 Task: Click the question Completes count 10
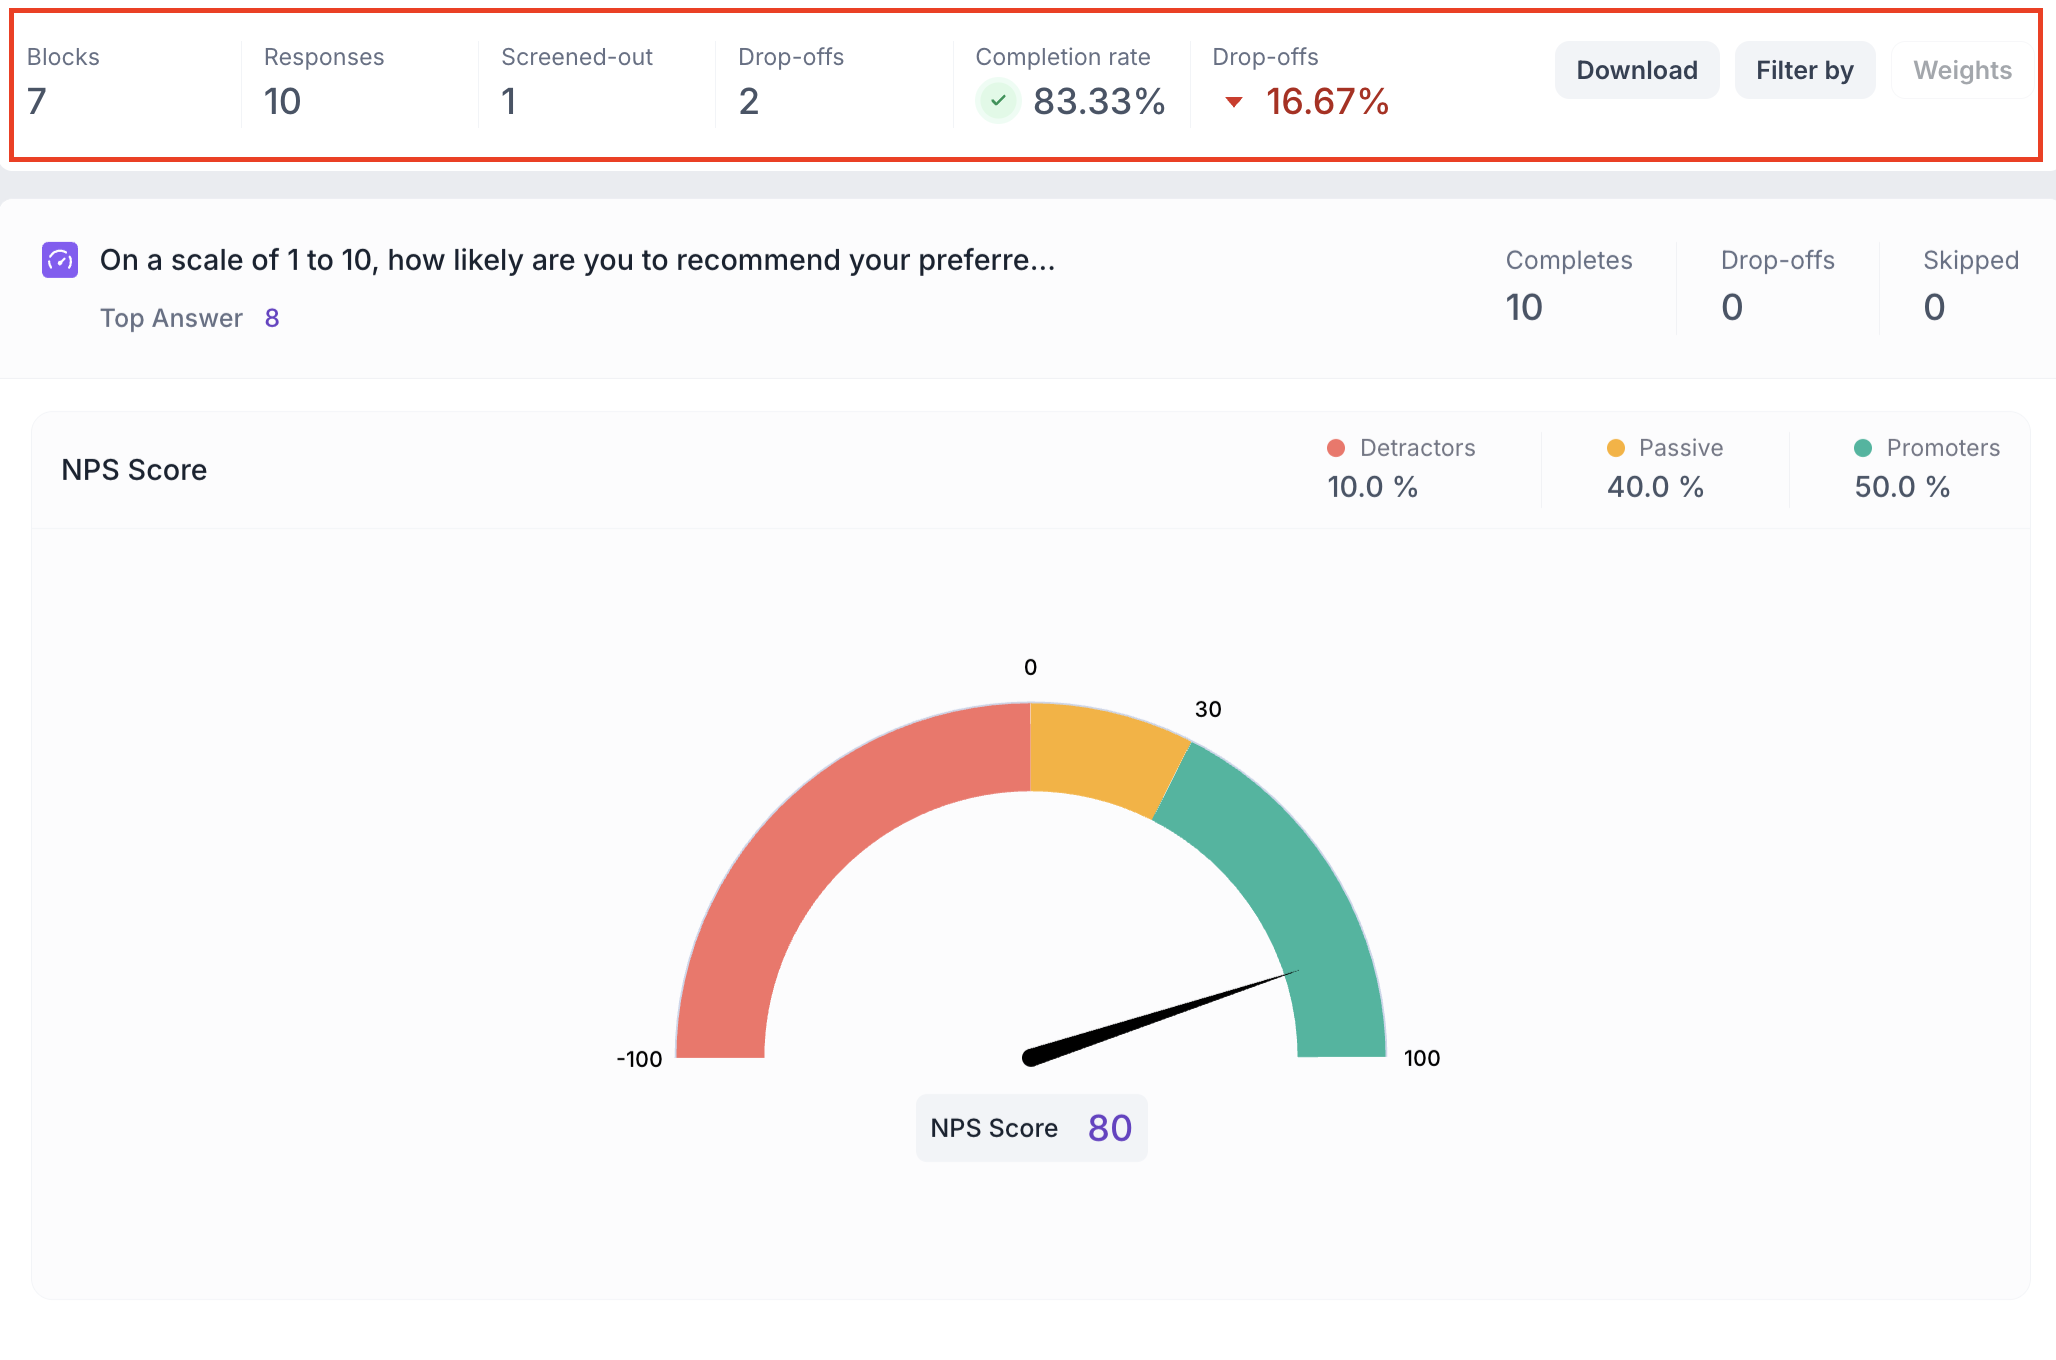[1524, 307]
